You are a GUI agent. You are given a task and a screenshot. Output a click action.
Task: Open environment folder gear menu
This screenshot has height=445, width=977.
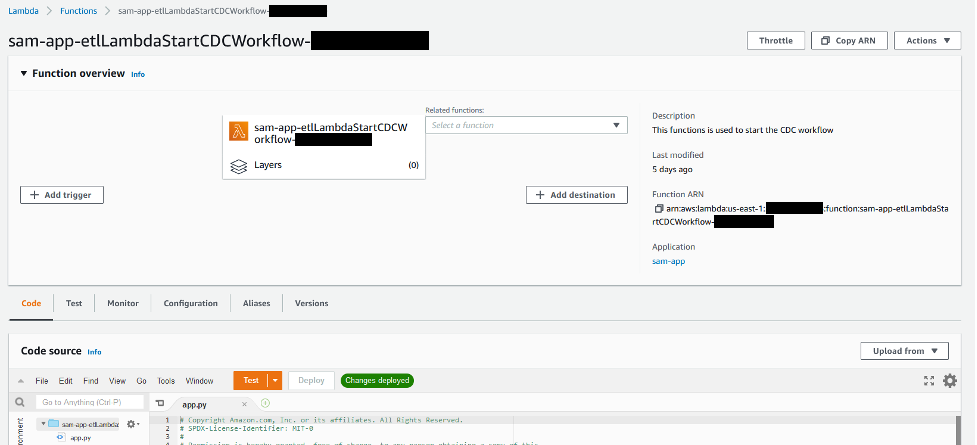(133, 424)
